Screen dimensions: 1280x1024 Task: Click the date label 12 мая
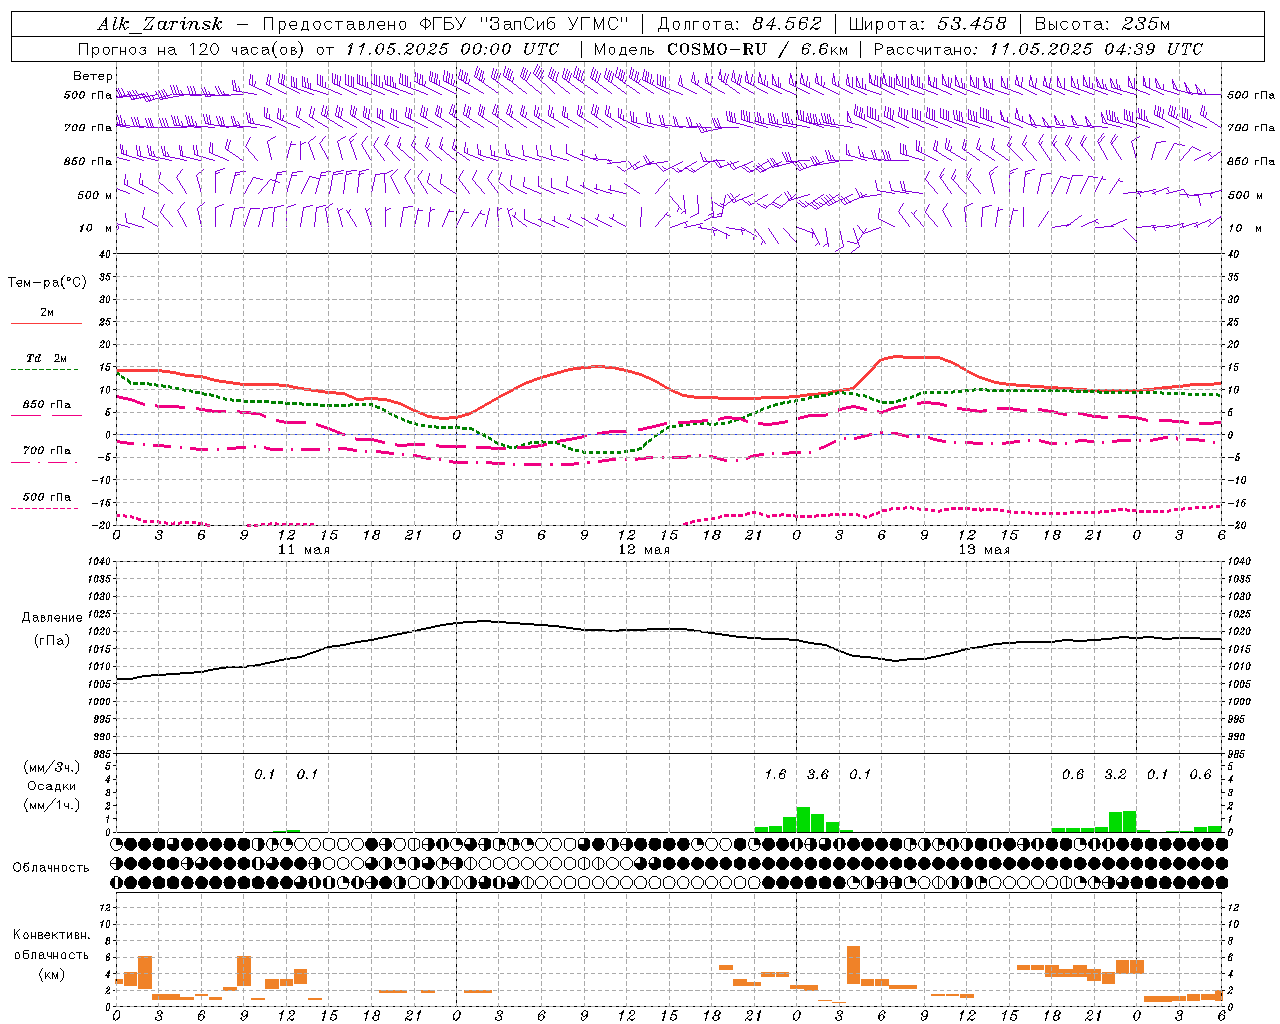644,550
